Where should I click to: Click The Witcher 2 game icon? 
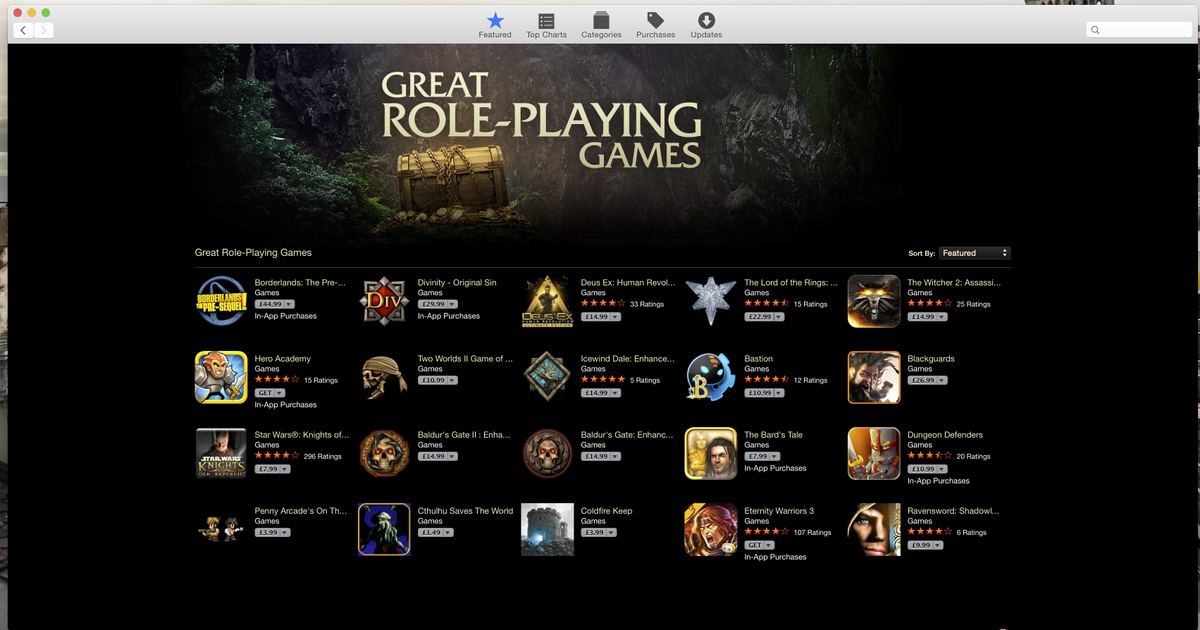(874, 301)
